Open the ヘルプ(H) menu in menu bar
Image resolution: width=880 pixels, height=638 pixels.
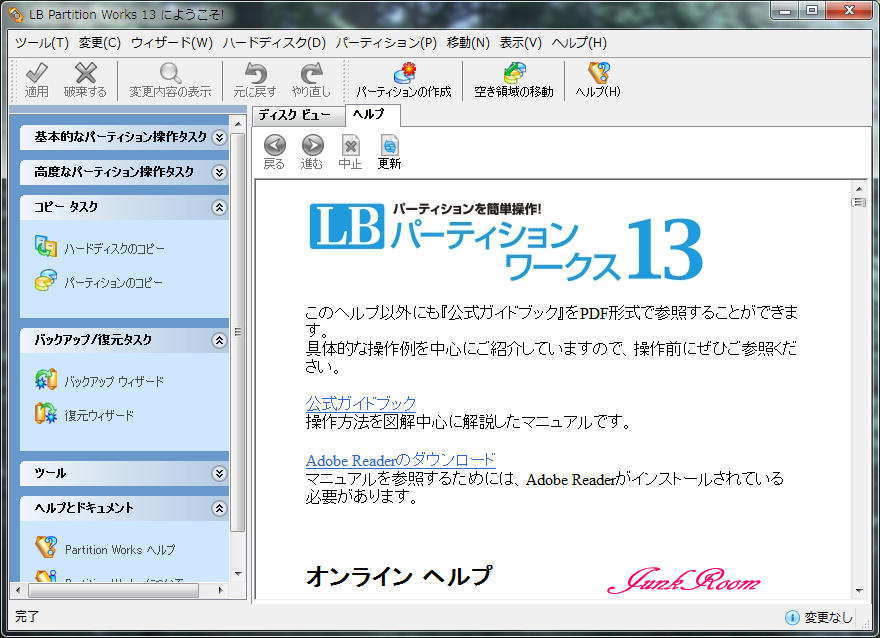pyautogui.click(x=579, y=43)
